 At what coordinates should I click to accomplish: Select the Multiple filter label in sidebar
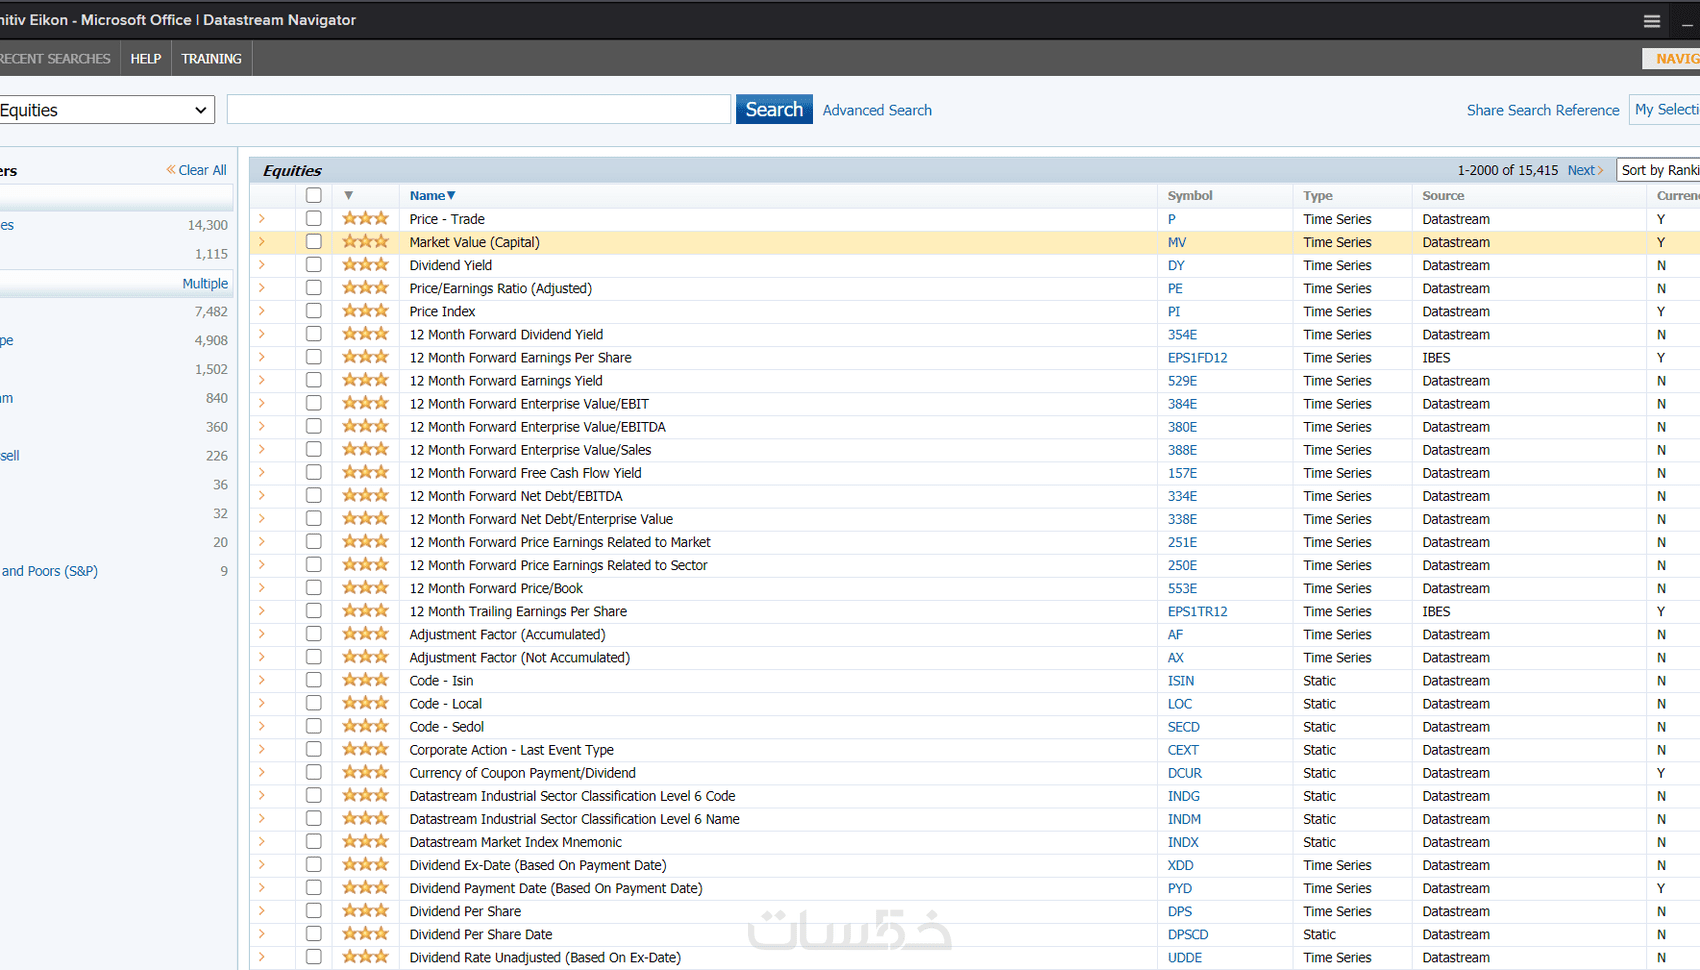[205, 284]
